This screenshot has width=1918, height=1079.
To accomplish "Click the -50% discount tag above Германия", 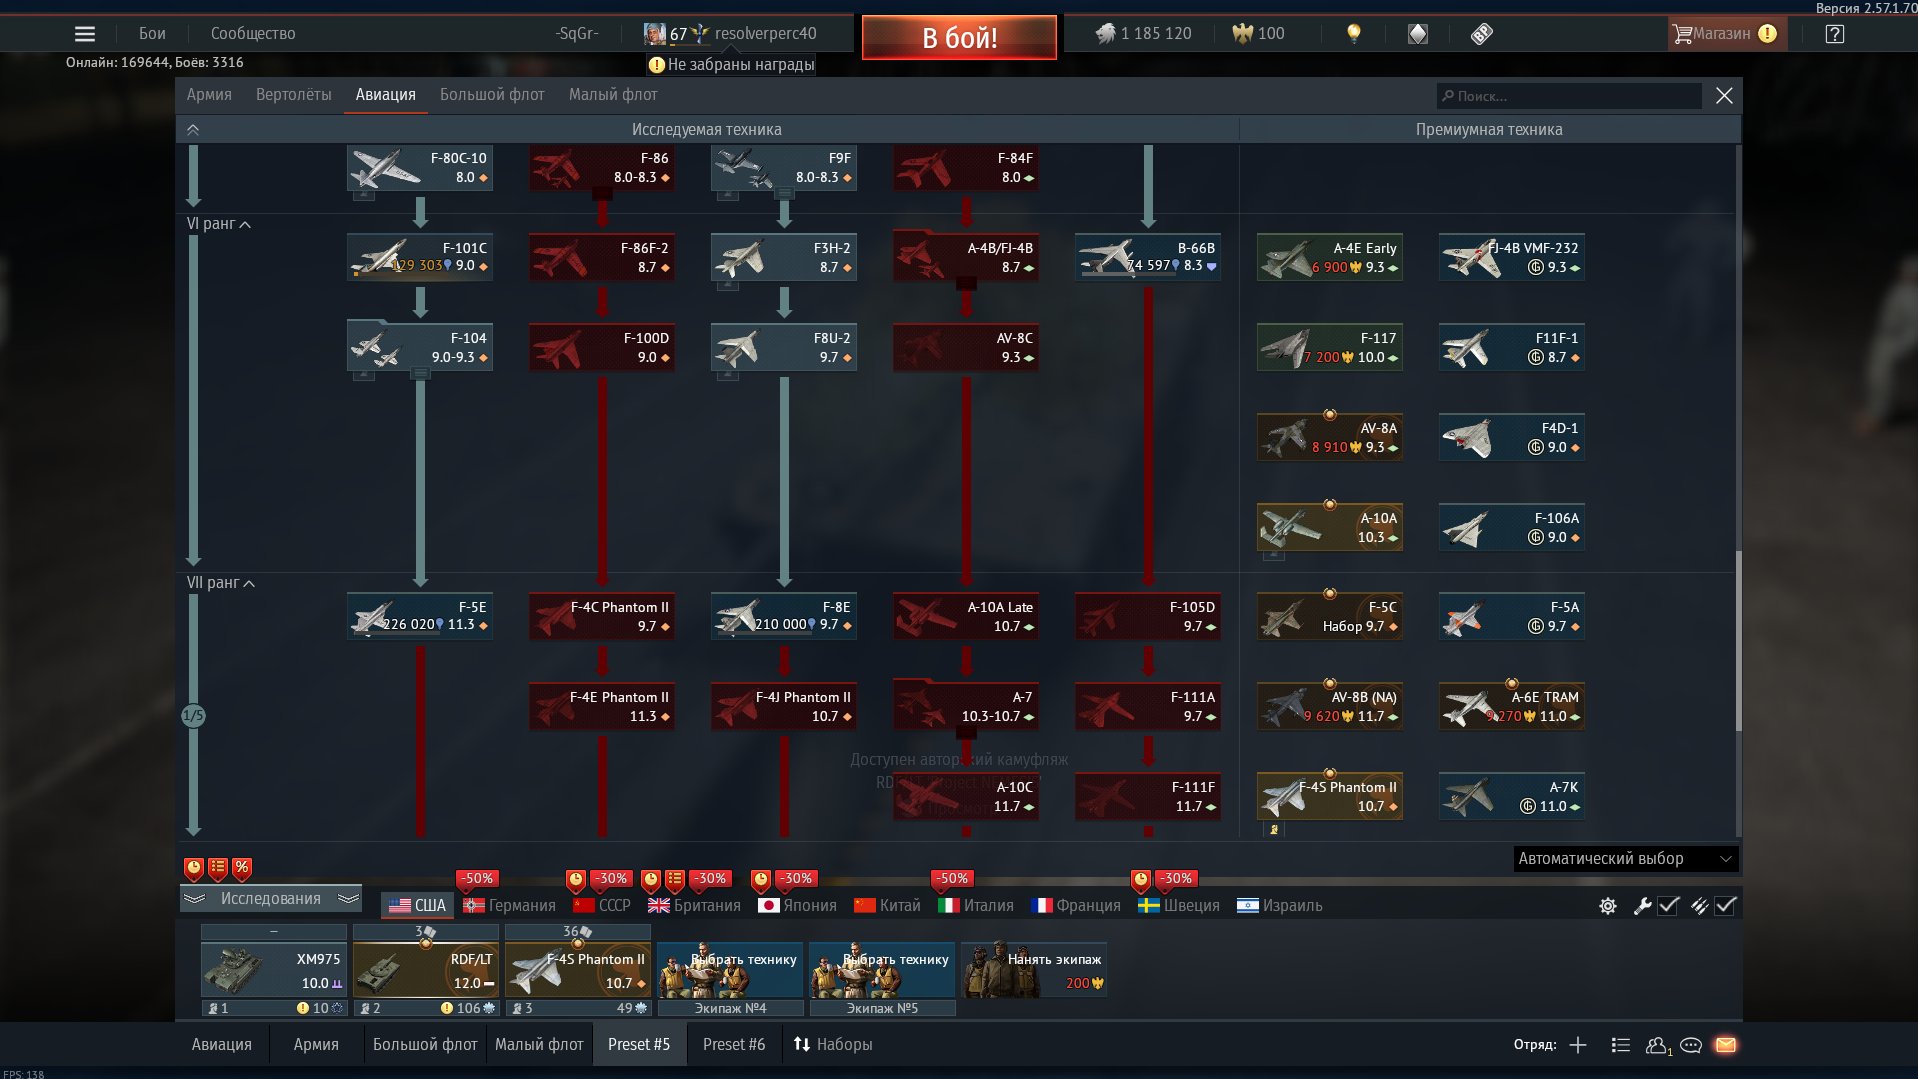I will click(477, 879).
